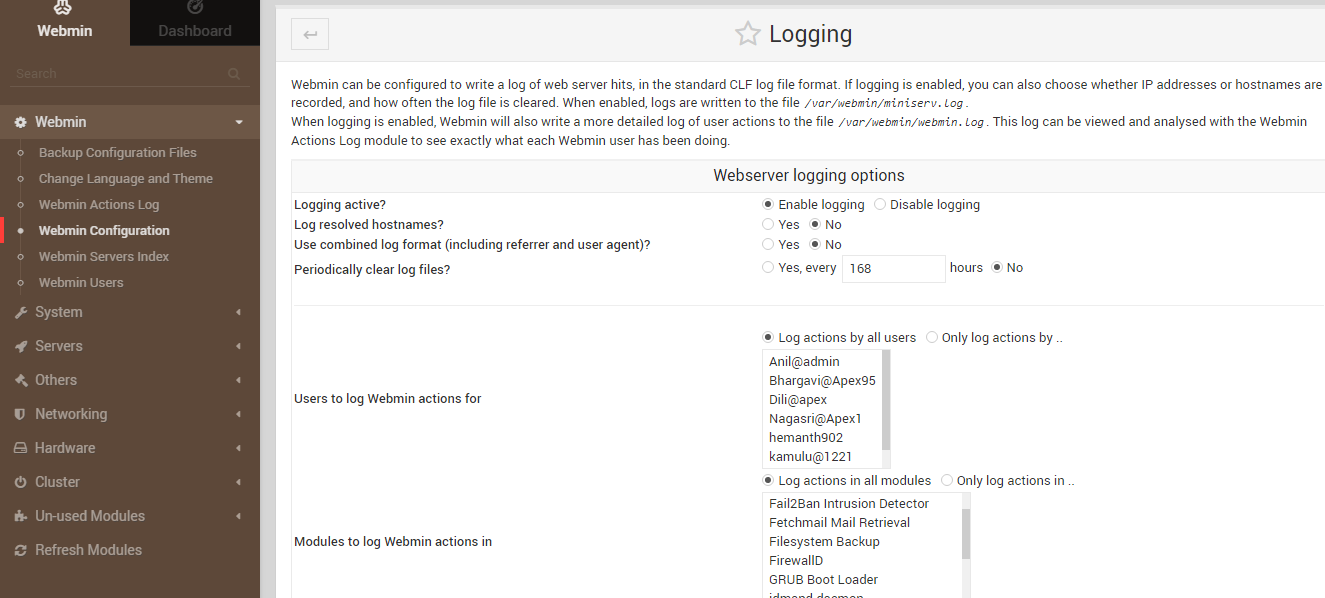1325x598 pixels.
Task: Set Log resolved hostnames to Yes
Action: point(769,224)
